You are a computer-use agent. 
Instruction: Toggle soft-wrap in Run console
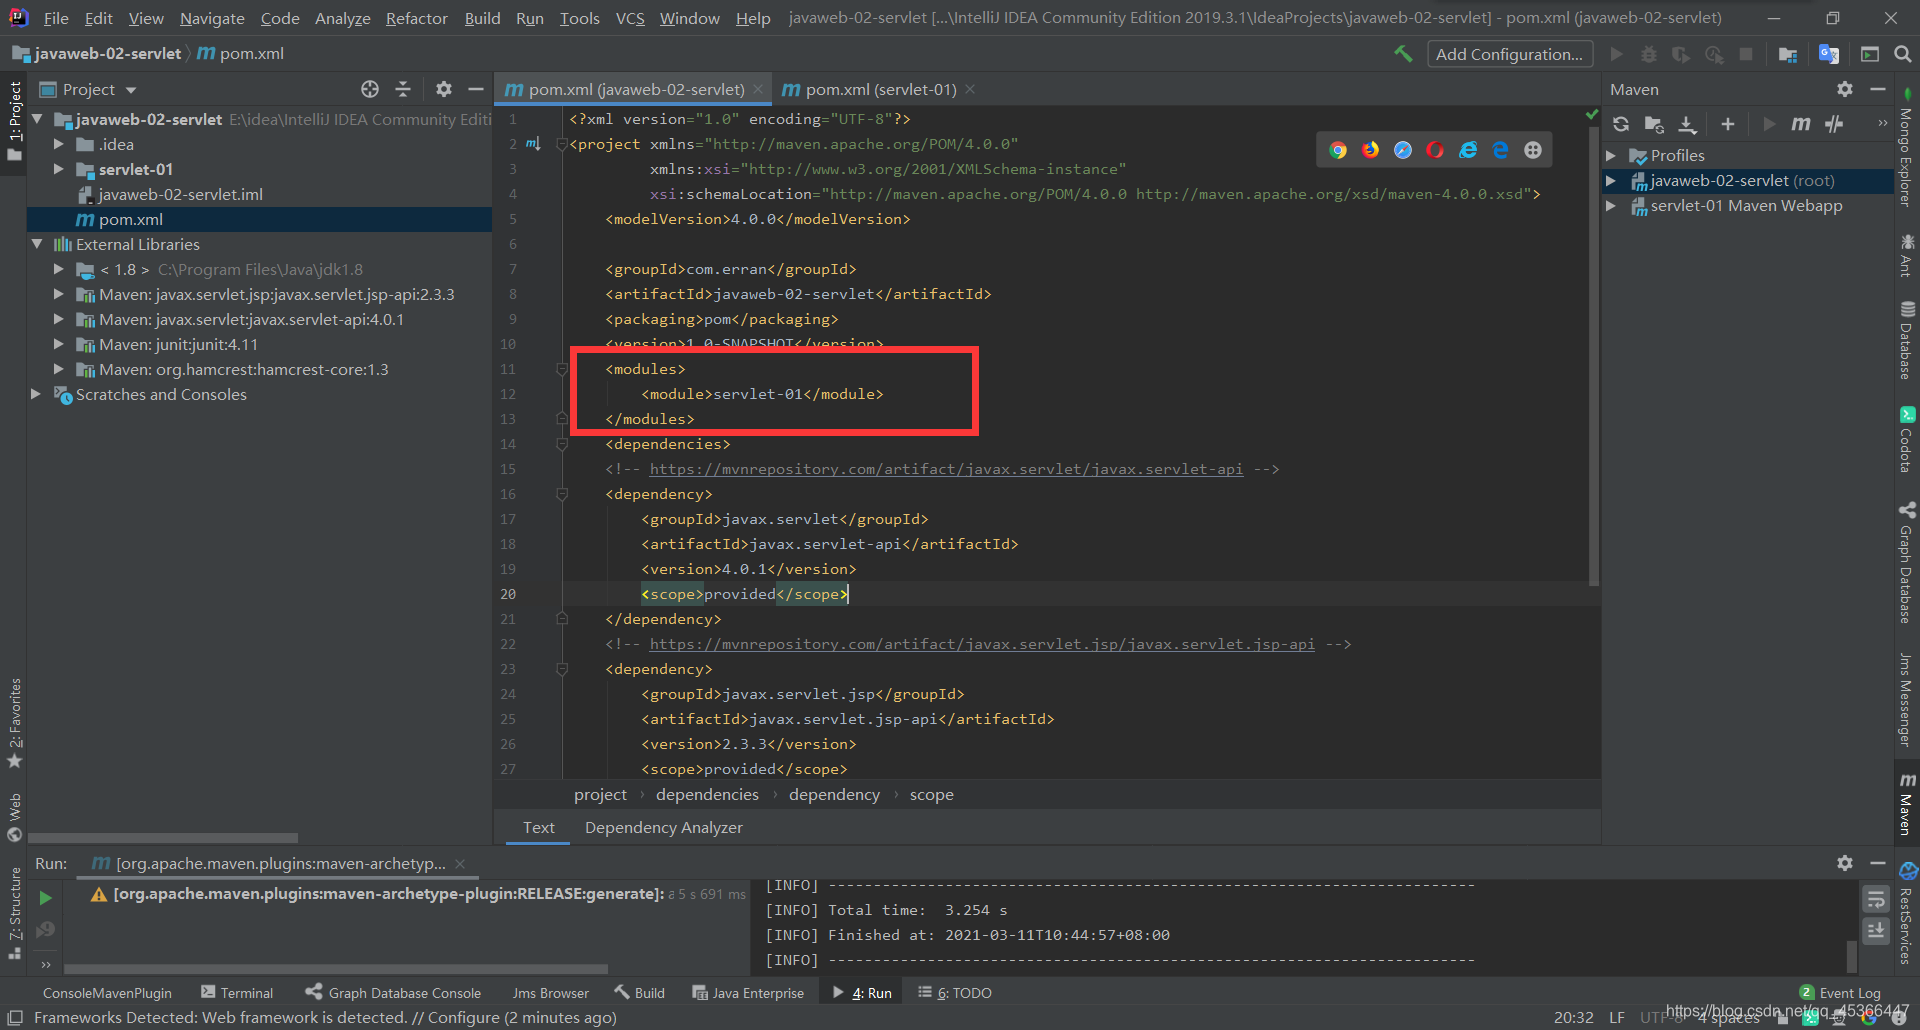(x=1876, y=899)
